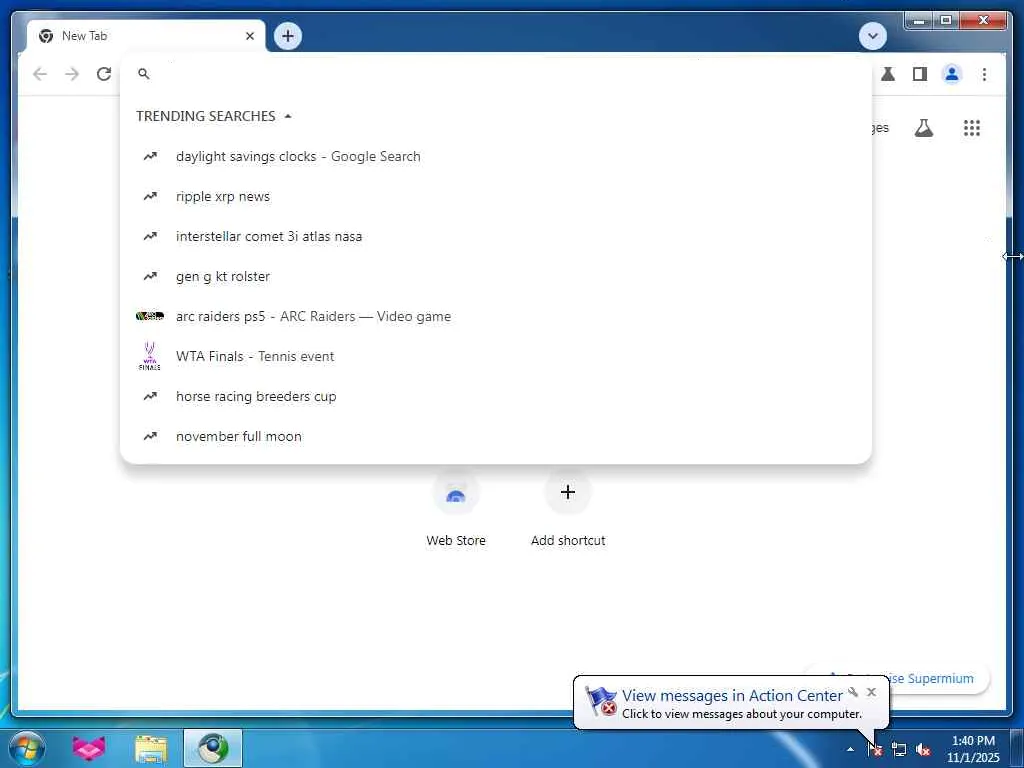Click the Action Center flag tray icon

875,749
